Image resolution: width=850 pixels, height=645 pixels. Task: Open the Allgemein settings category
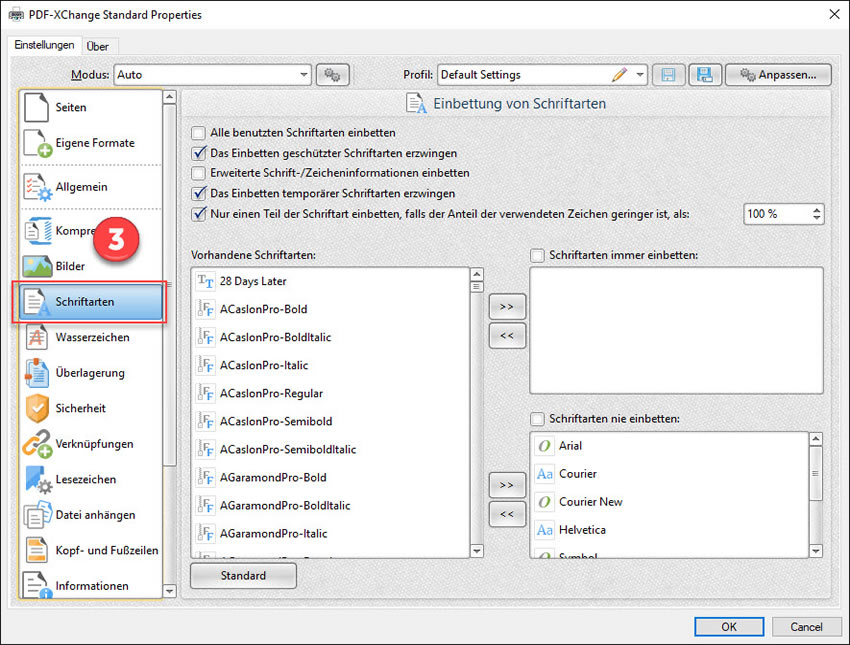pos(91,187)
